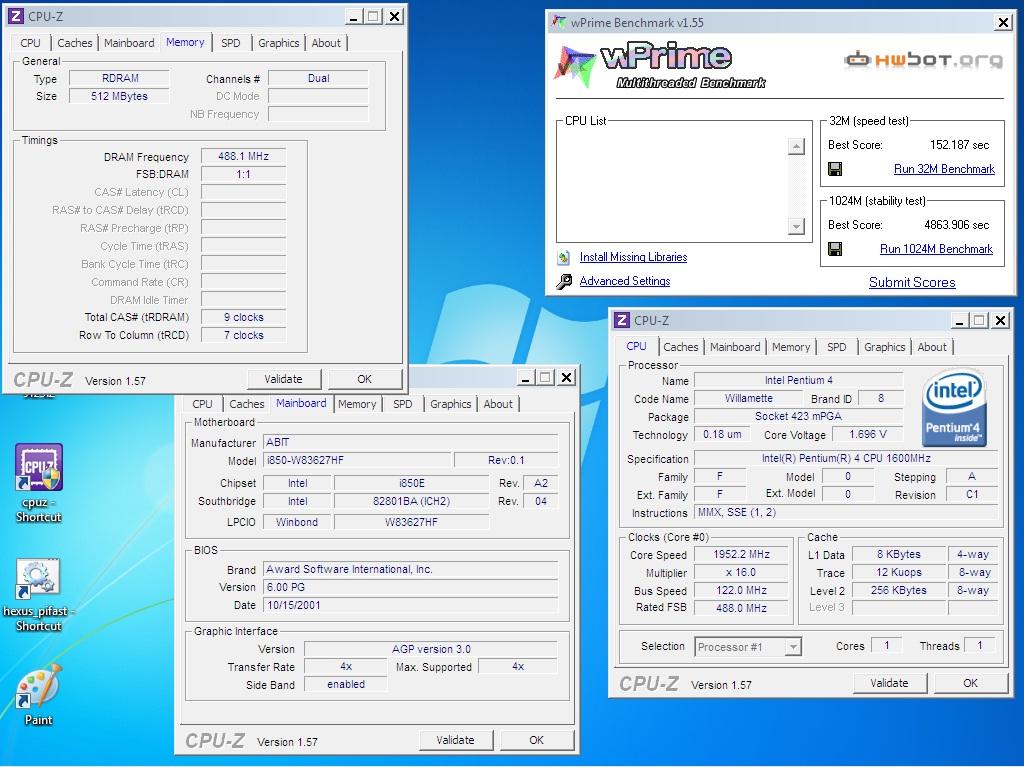Click Validate in the CPU window

point(889,683)
